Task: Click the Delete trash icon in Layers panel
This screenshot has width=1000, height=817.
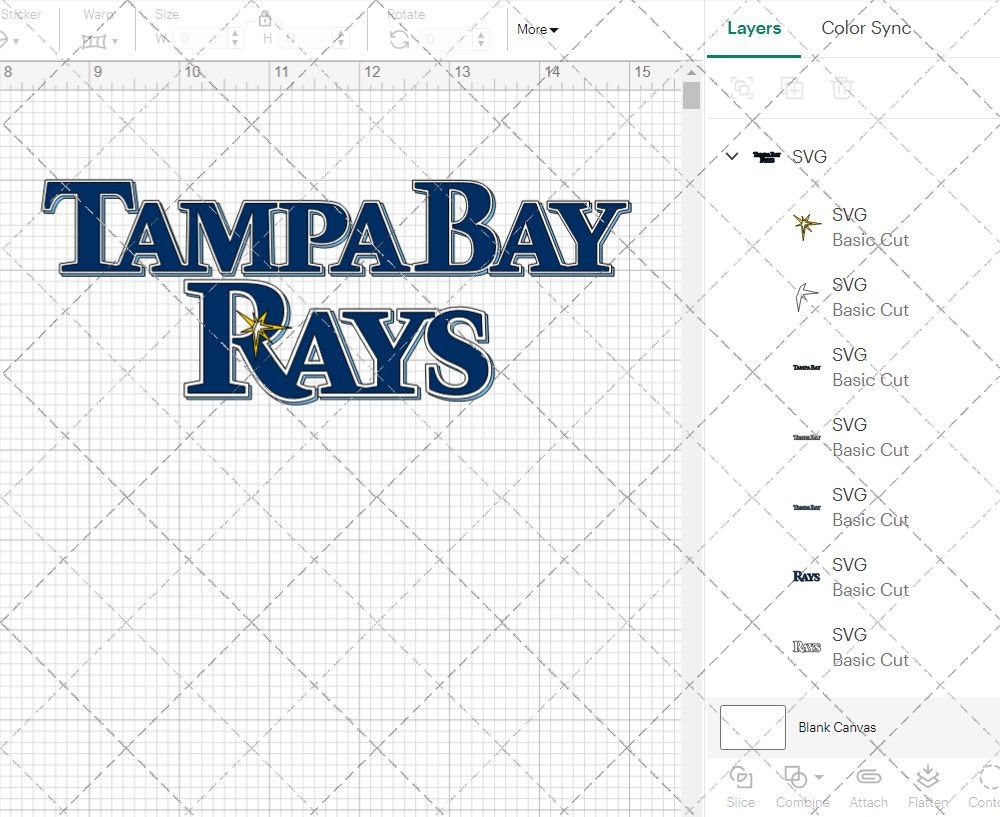Action: pos(842,87)
